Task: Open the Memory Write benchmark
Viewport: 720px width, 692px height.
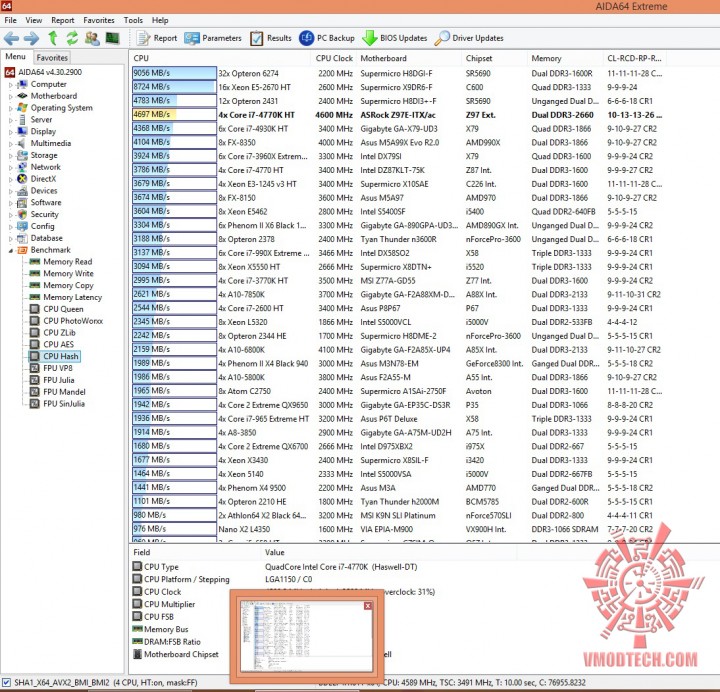Action: [62, 274]
